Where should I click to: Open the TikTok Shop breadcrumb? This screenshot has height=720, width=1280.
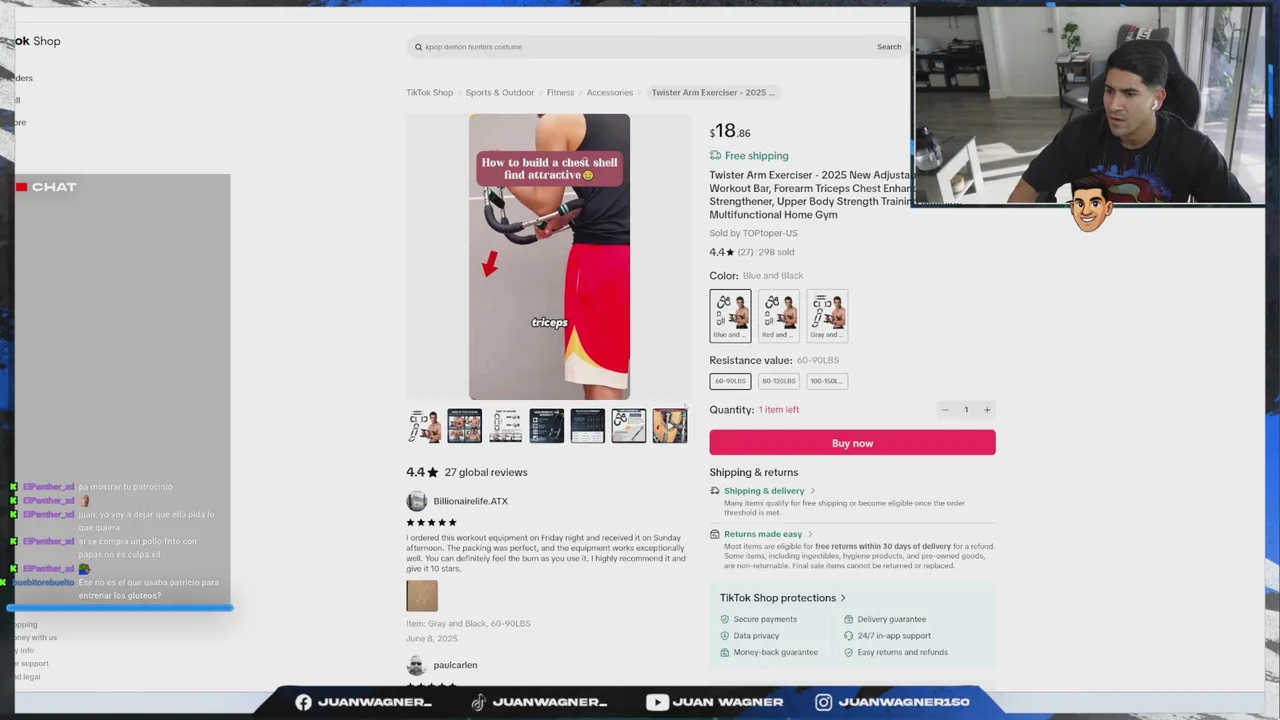[x=430, y=92]
